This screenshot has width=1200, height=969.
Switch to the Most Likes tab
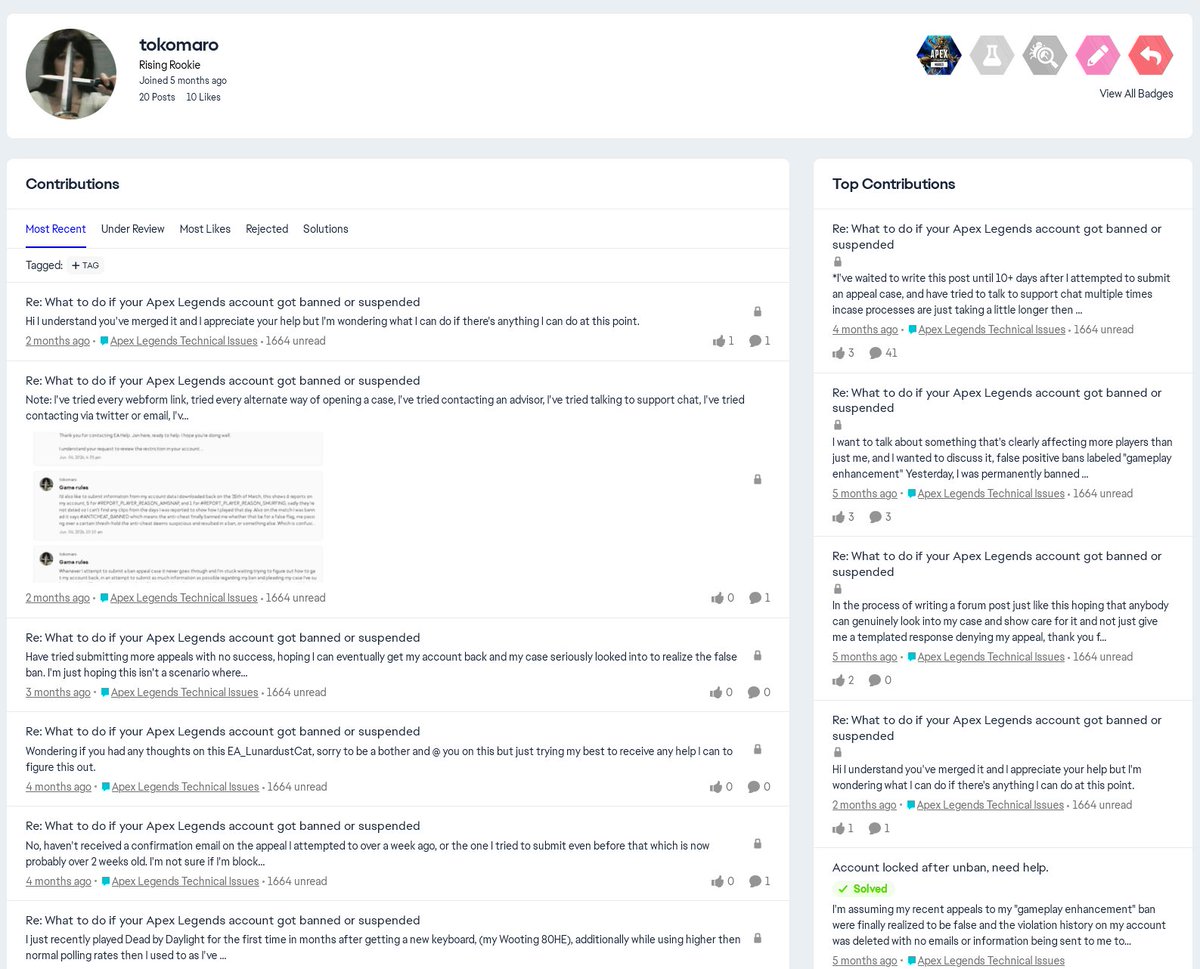click(205, 229)
